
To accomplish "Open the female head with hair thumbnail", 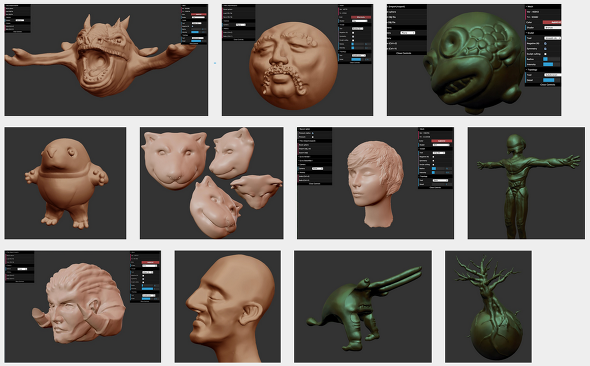I will [x=375, y=183].
